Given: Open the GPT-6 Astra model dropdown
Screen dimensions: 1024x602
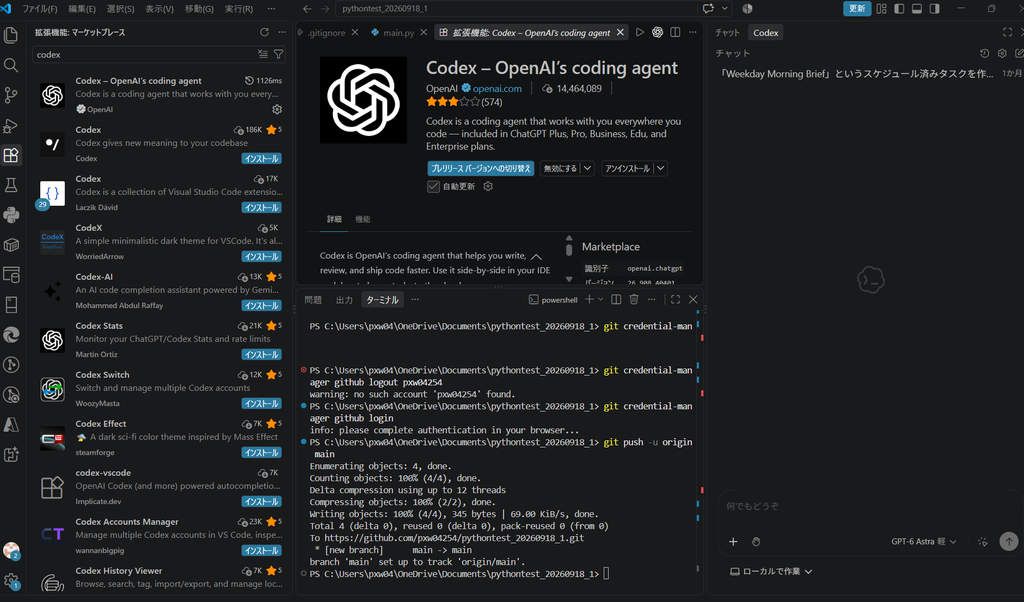Looking at the screenshot, I should (x=923, y=541).
